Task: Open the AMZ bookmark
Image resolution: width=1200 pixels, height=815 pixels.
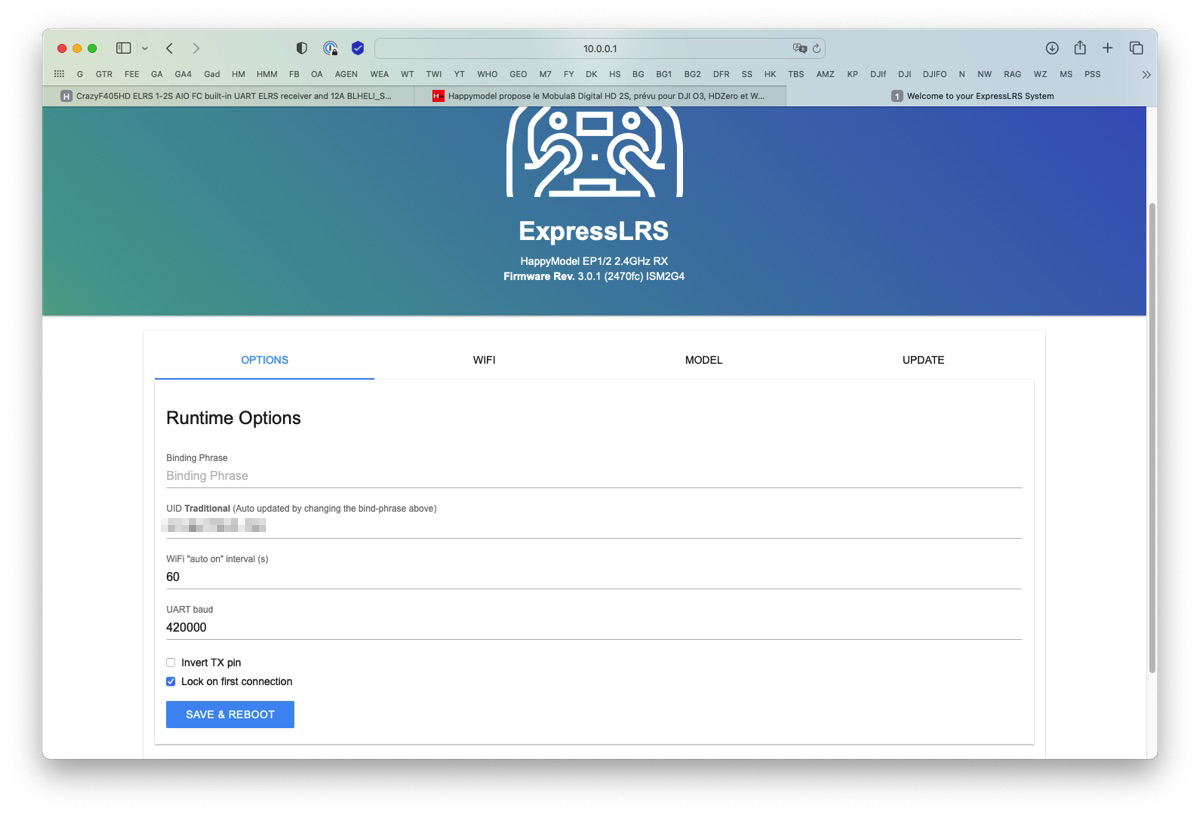Action: click(x=825, y=74)
